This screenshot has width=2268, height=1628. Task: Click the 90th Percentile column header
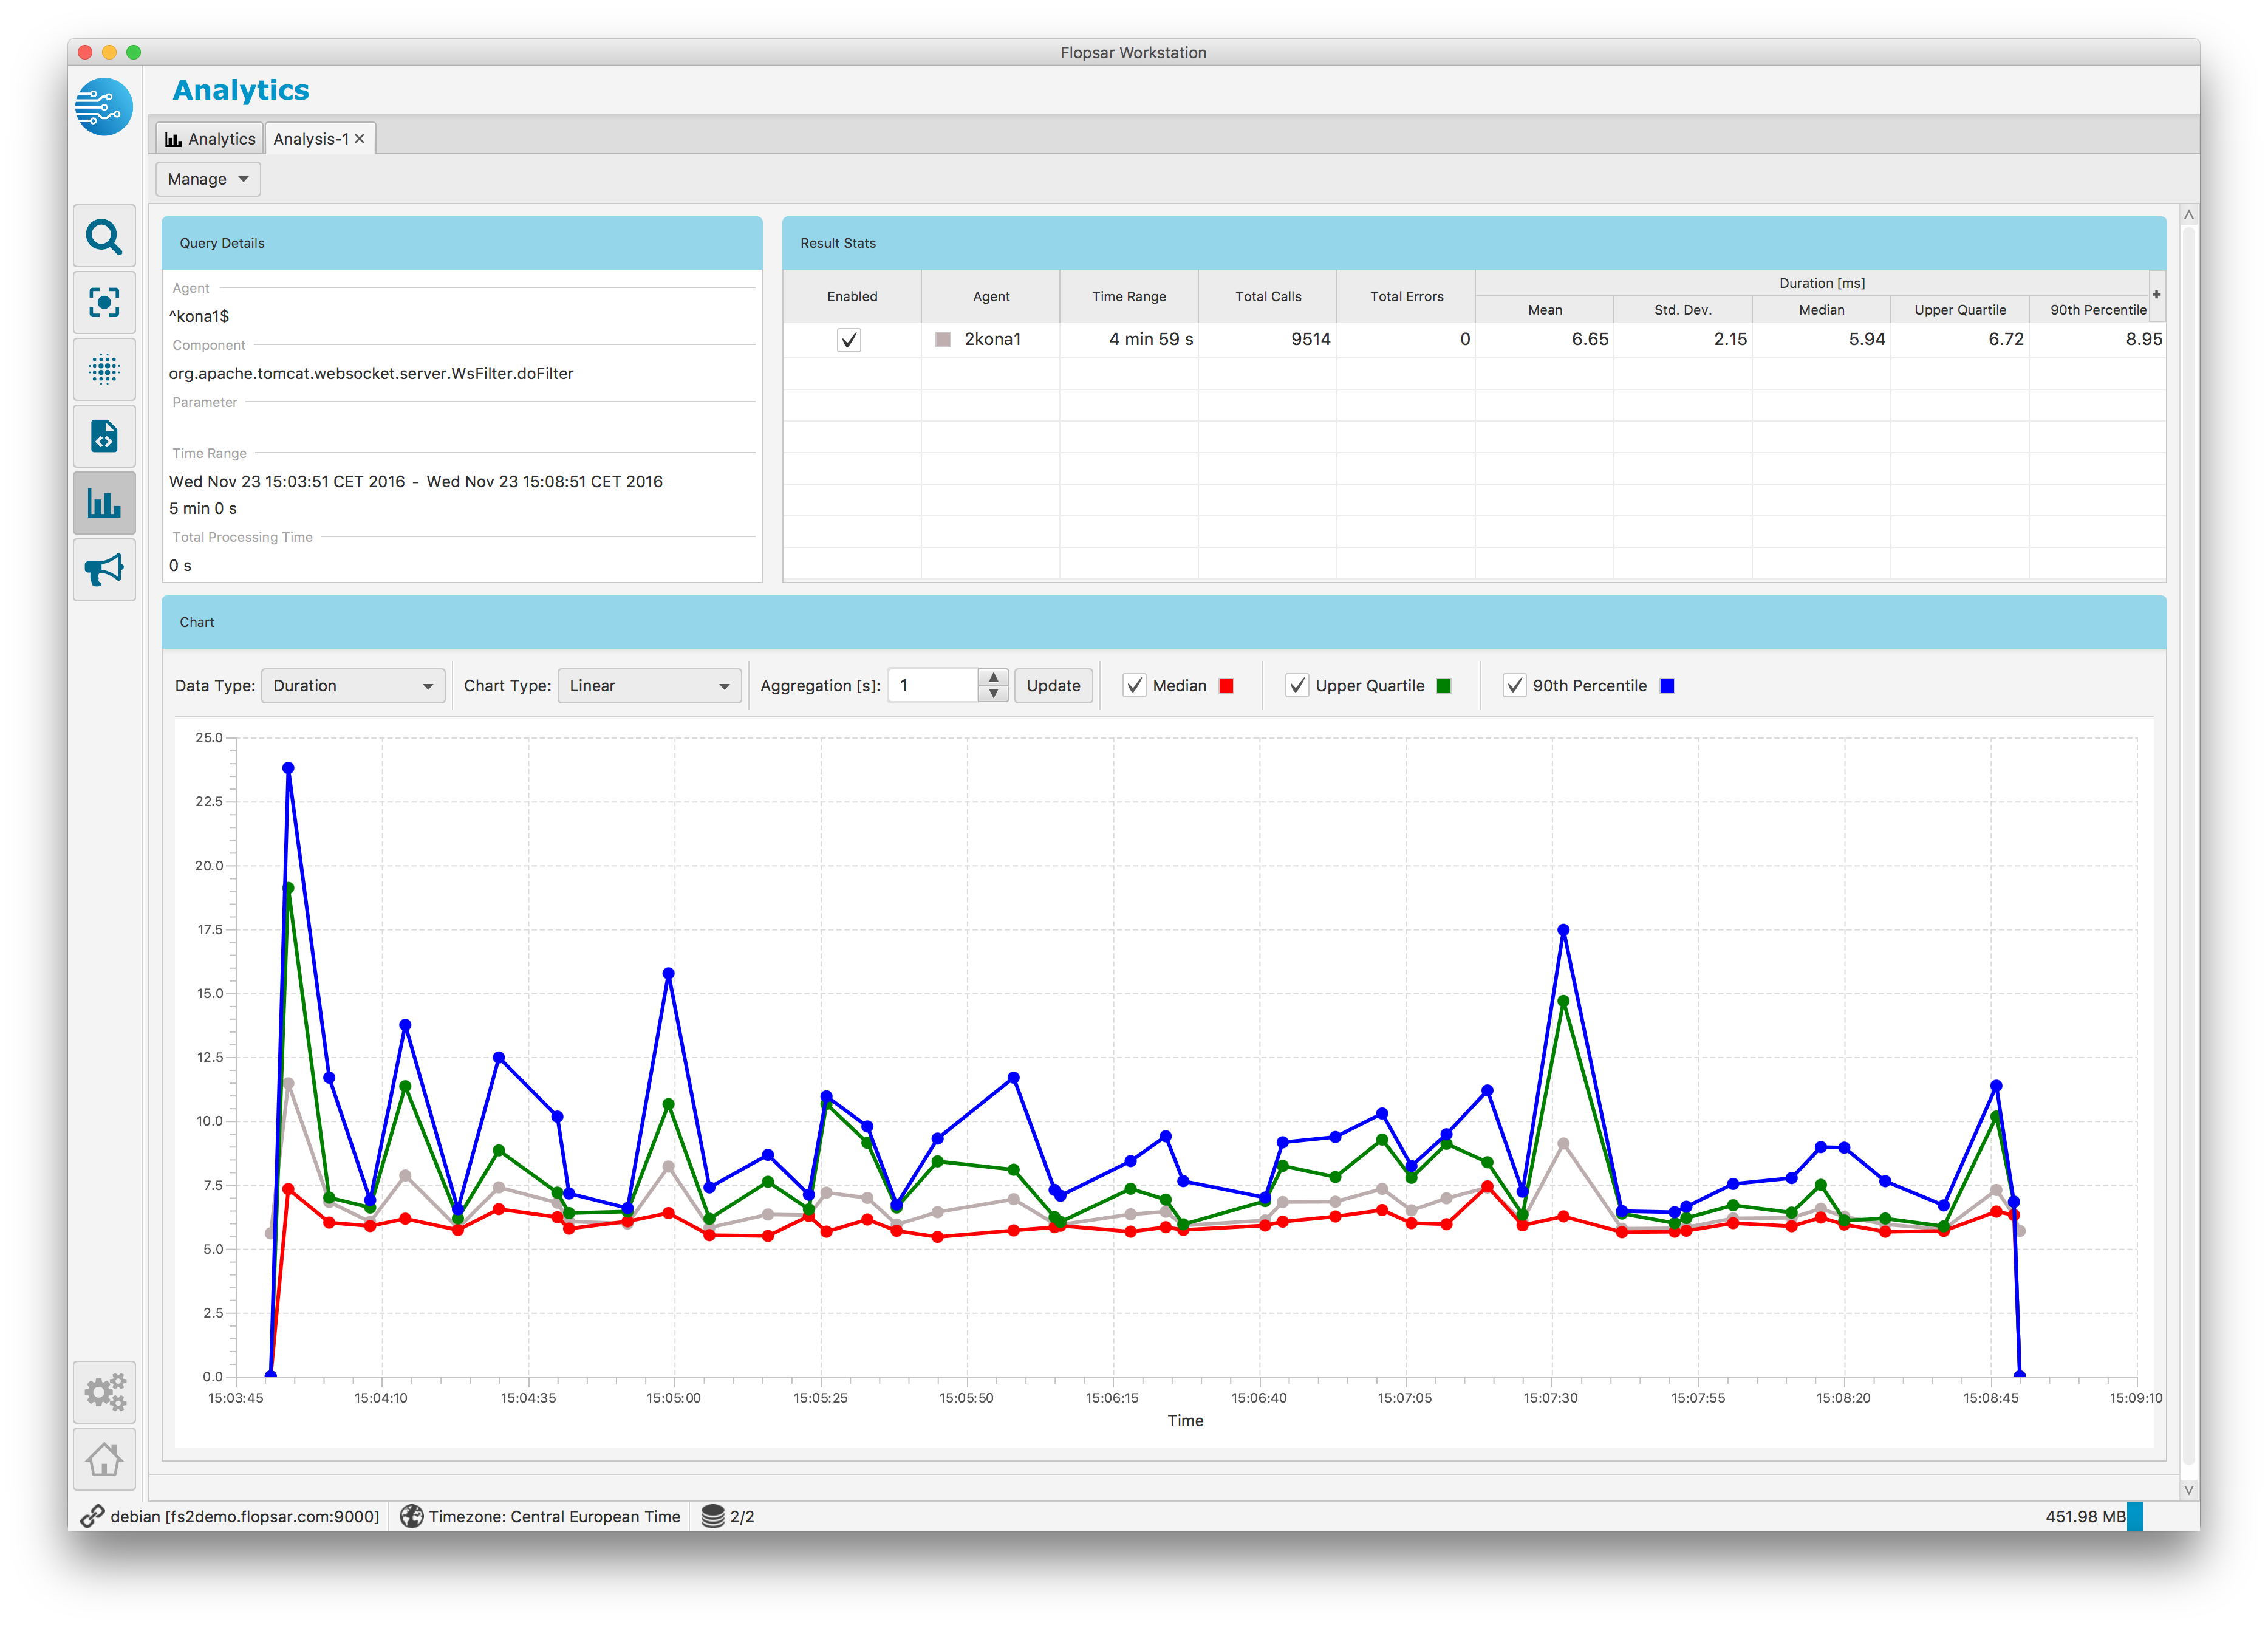point(2098,310)
